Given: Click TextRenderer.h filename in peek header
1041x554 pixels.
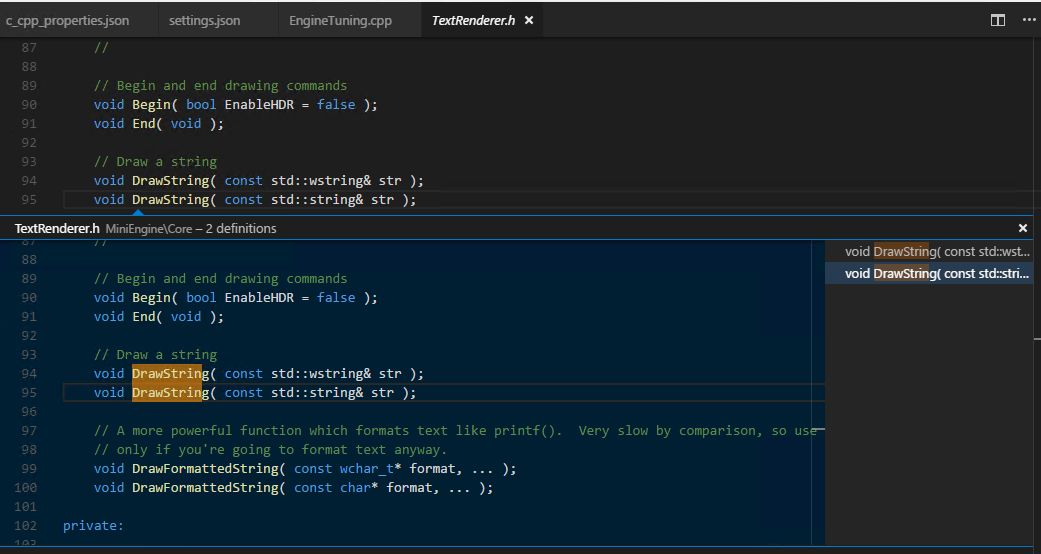Looking at the screenshot, I should pyautogui.click(x=57, y=228).
